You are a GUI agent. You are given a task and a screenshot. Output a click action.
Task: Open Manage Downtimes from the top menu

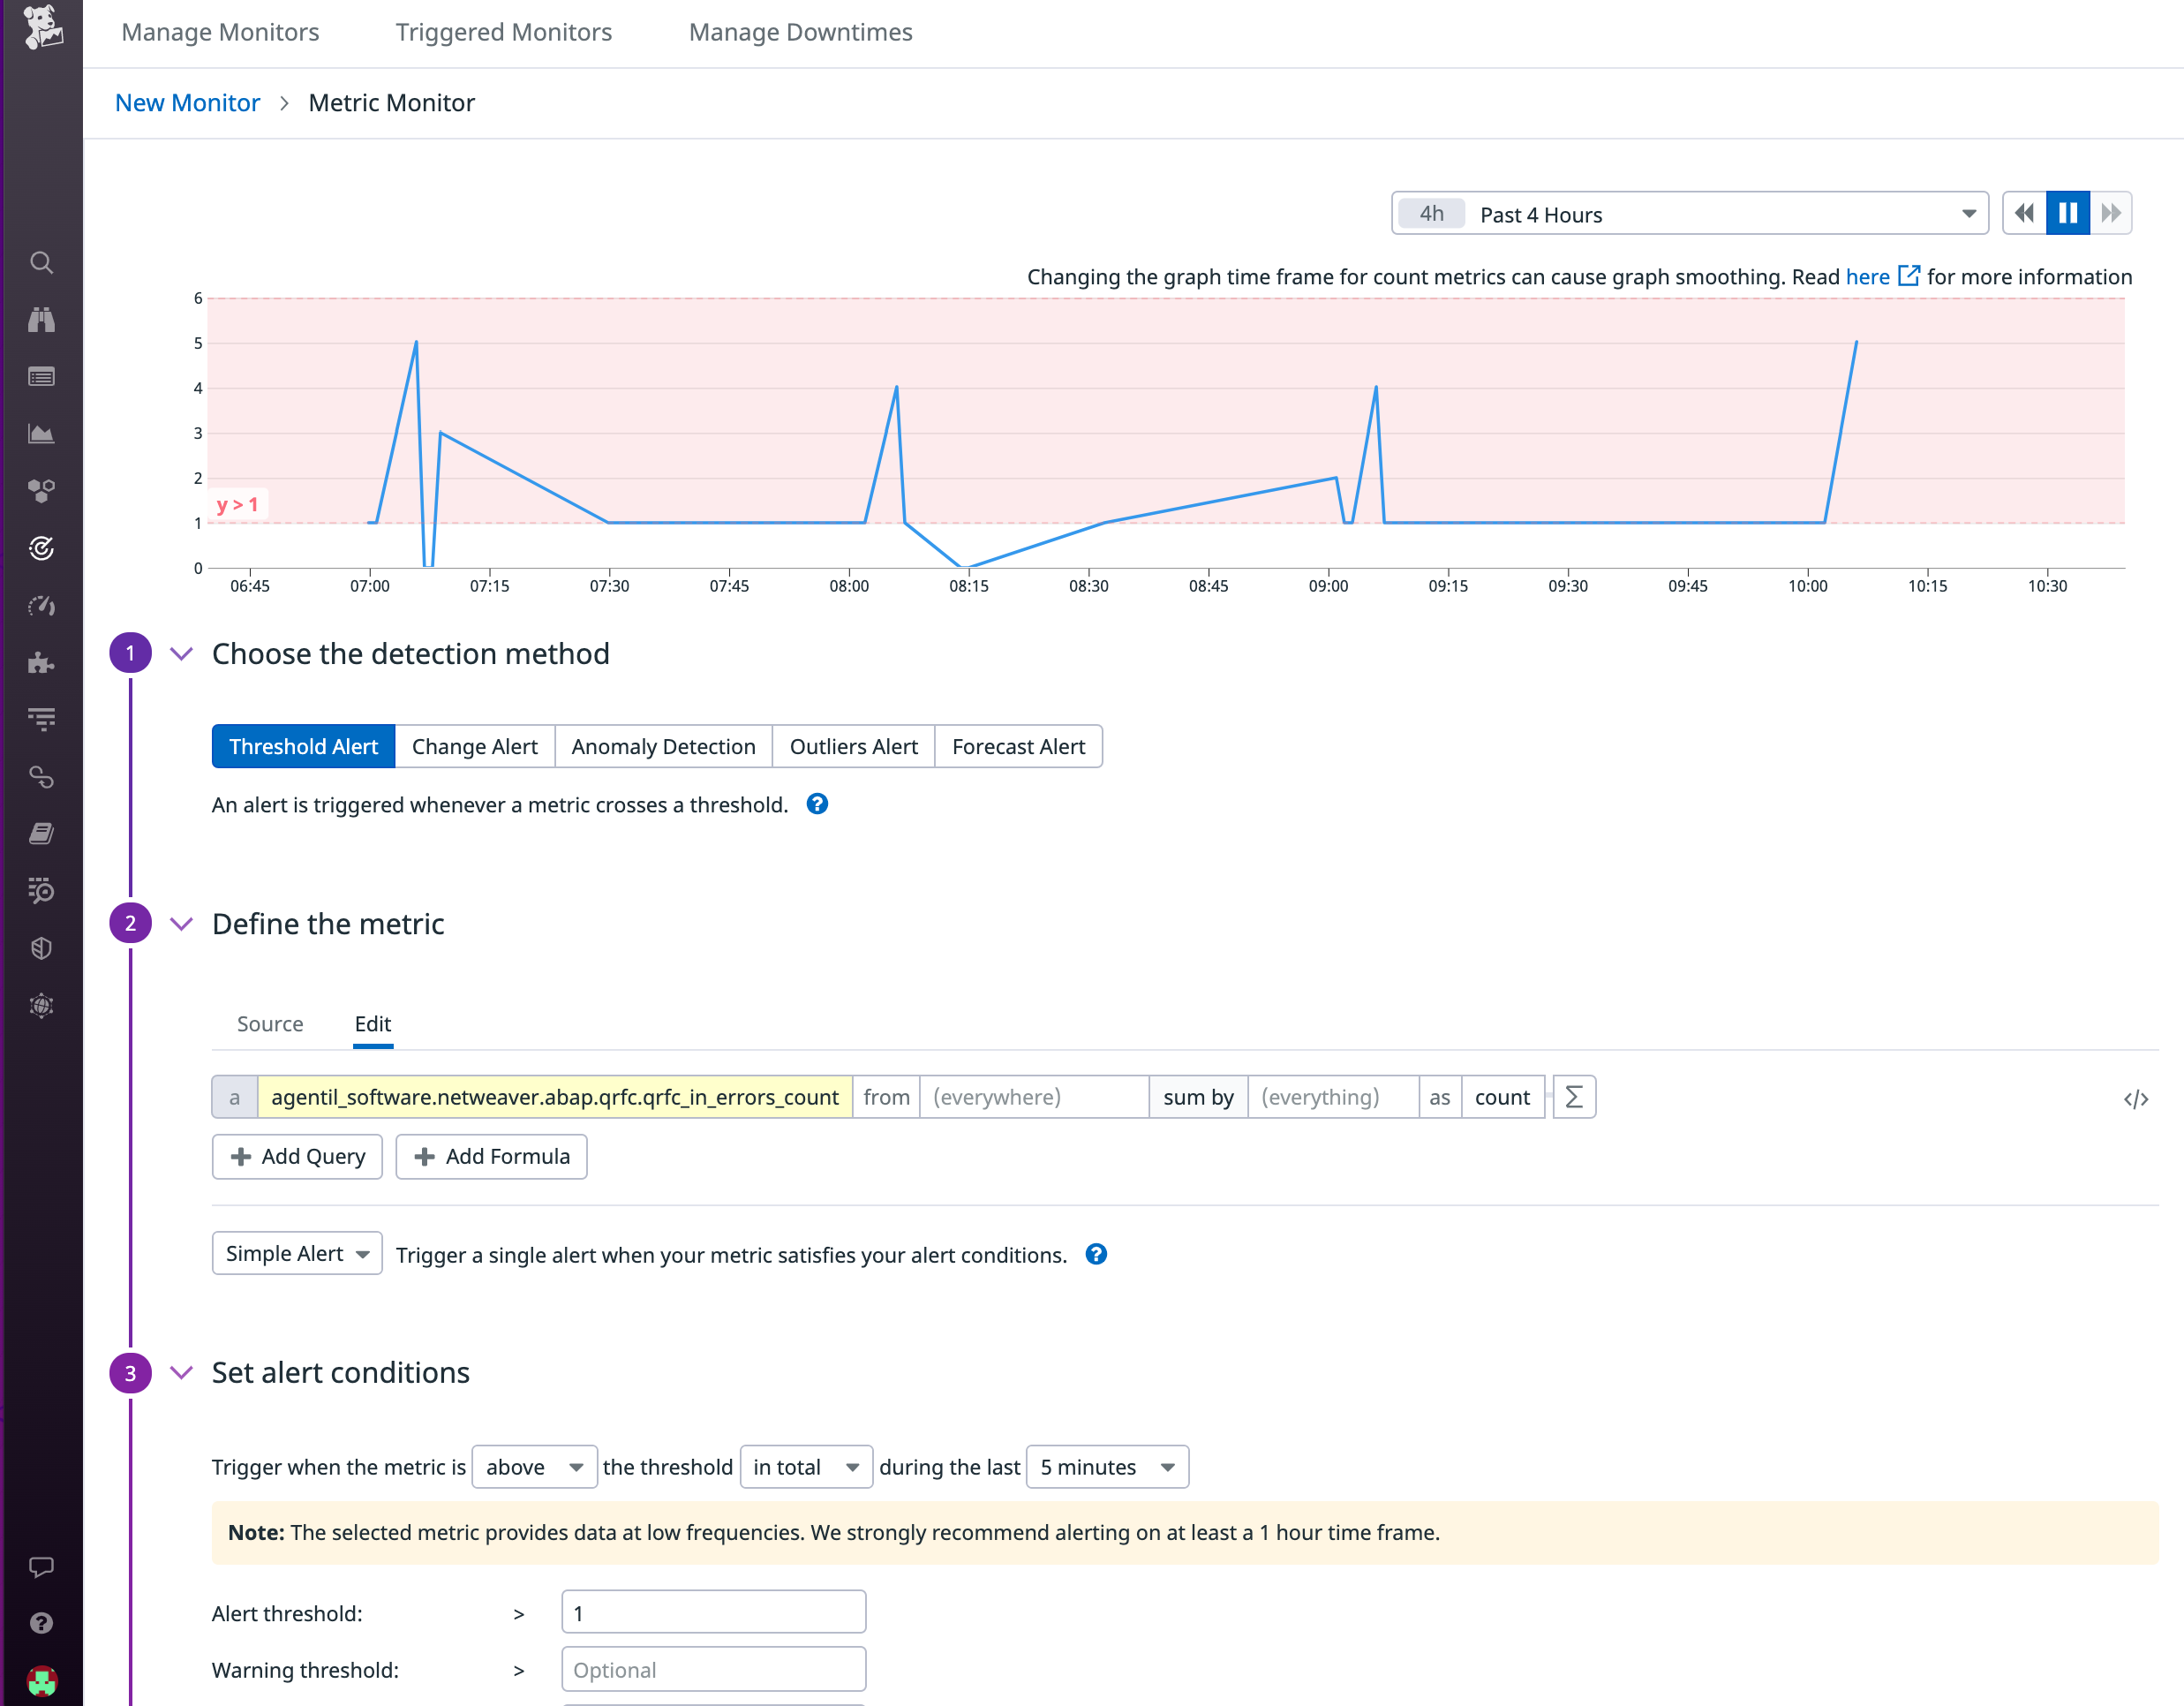click(x=799, y=32)
